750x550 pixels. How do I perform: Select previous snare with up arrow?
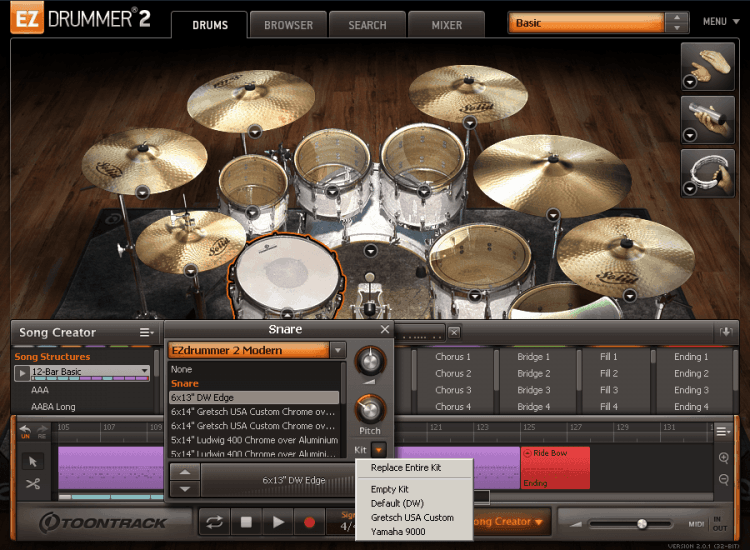coord(185,472)
